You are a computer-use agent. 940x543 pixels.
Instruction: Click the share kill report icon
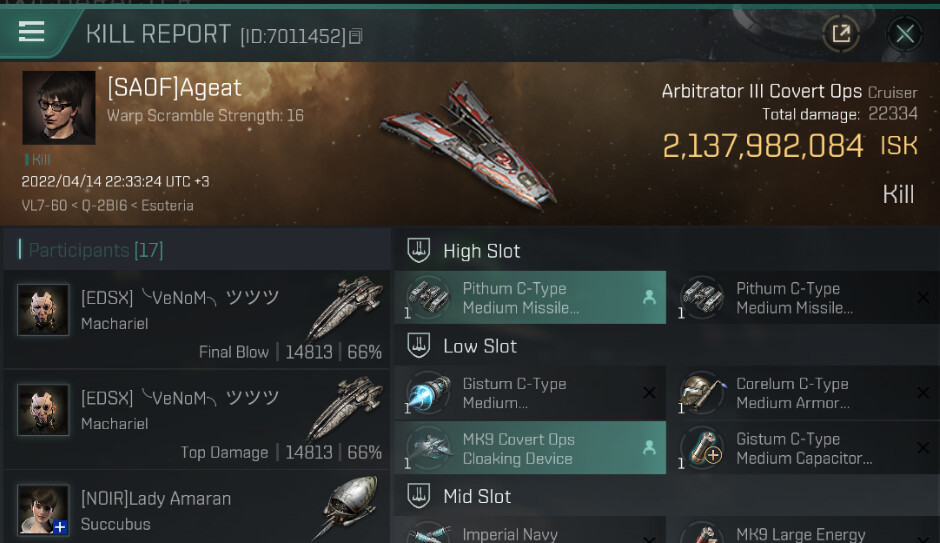pyautogui.click(x=841, y=34)
